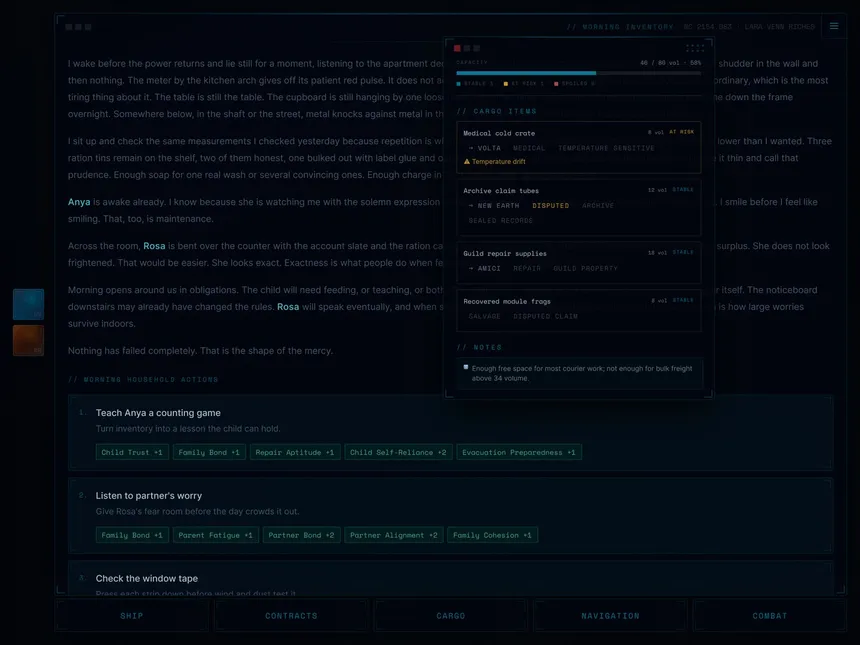Select the blue portrait thumbnail in the sidebar
The height and width of the screenshot is (645, 860).
click(x=29, y=304)
